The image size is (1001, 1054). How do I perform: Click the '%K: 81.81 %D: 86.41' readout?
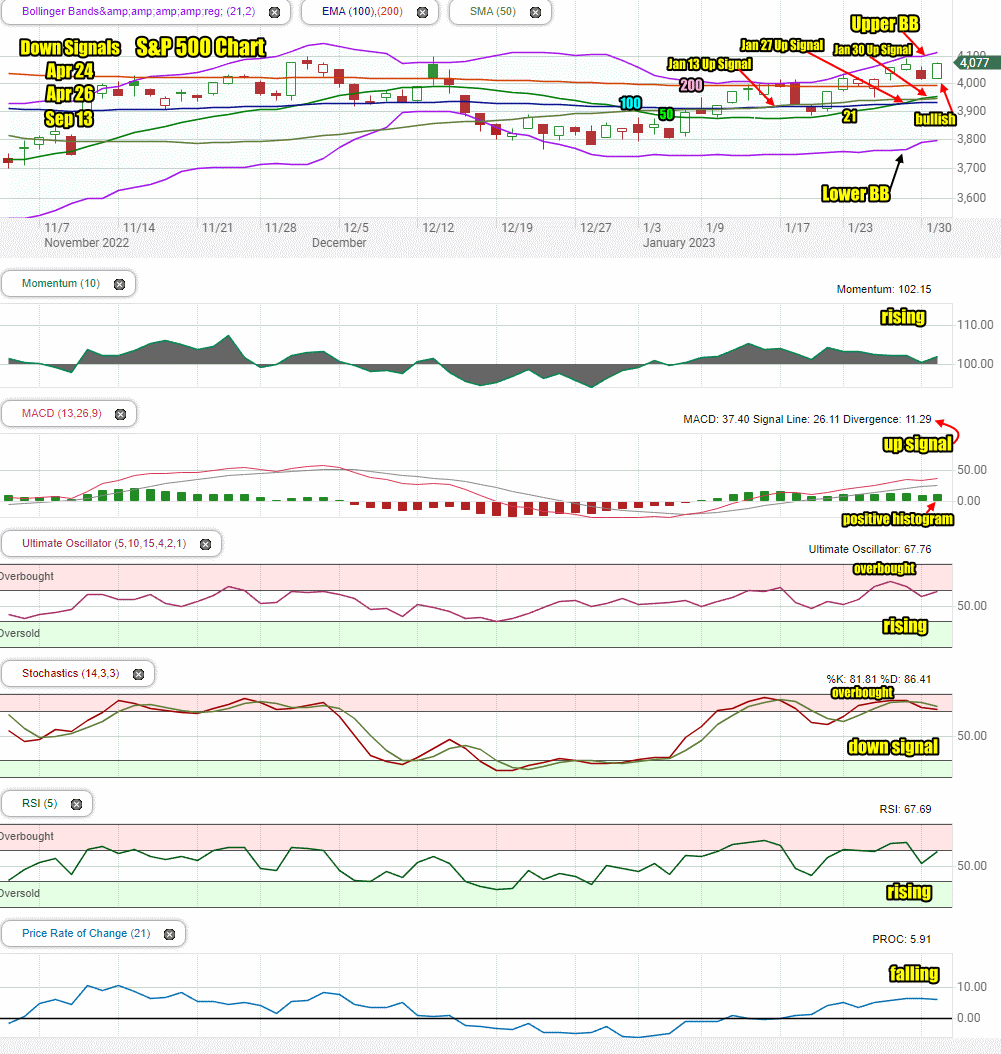click(879, 679)
